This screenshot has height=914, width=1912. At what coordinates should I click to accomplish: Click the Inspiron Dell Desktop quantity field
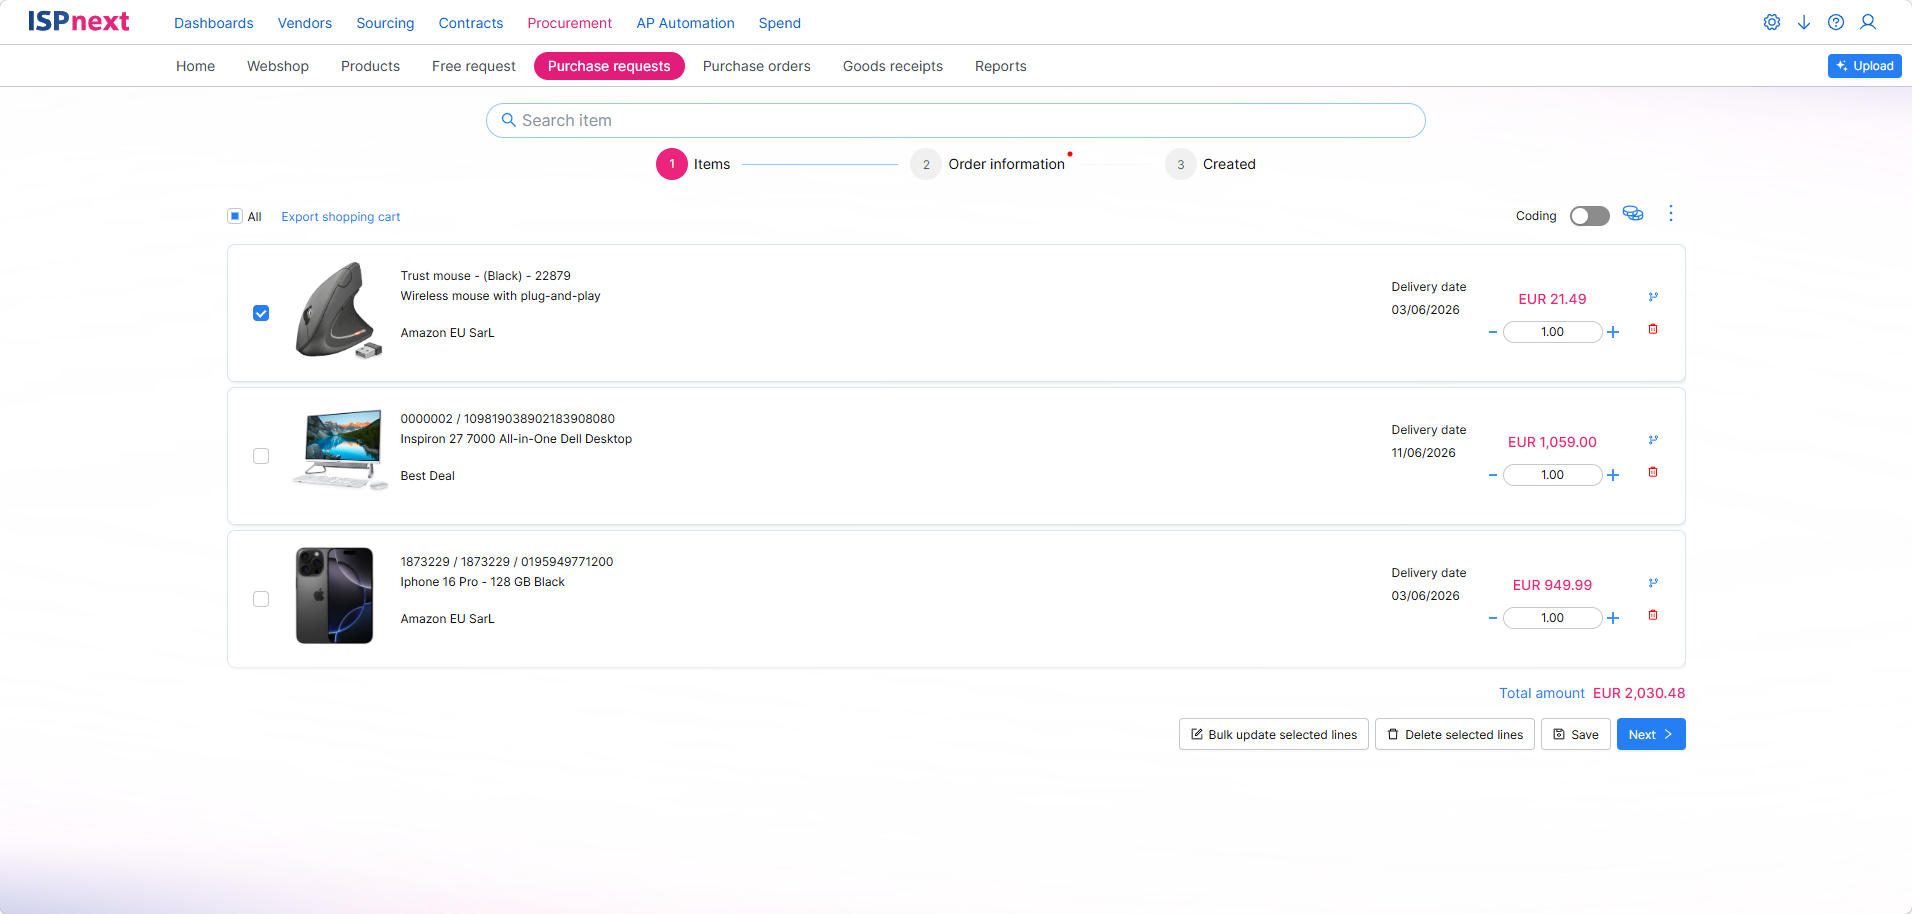(x=1553, y=475)
